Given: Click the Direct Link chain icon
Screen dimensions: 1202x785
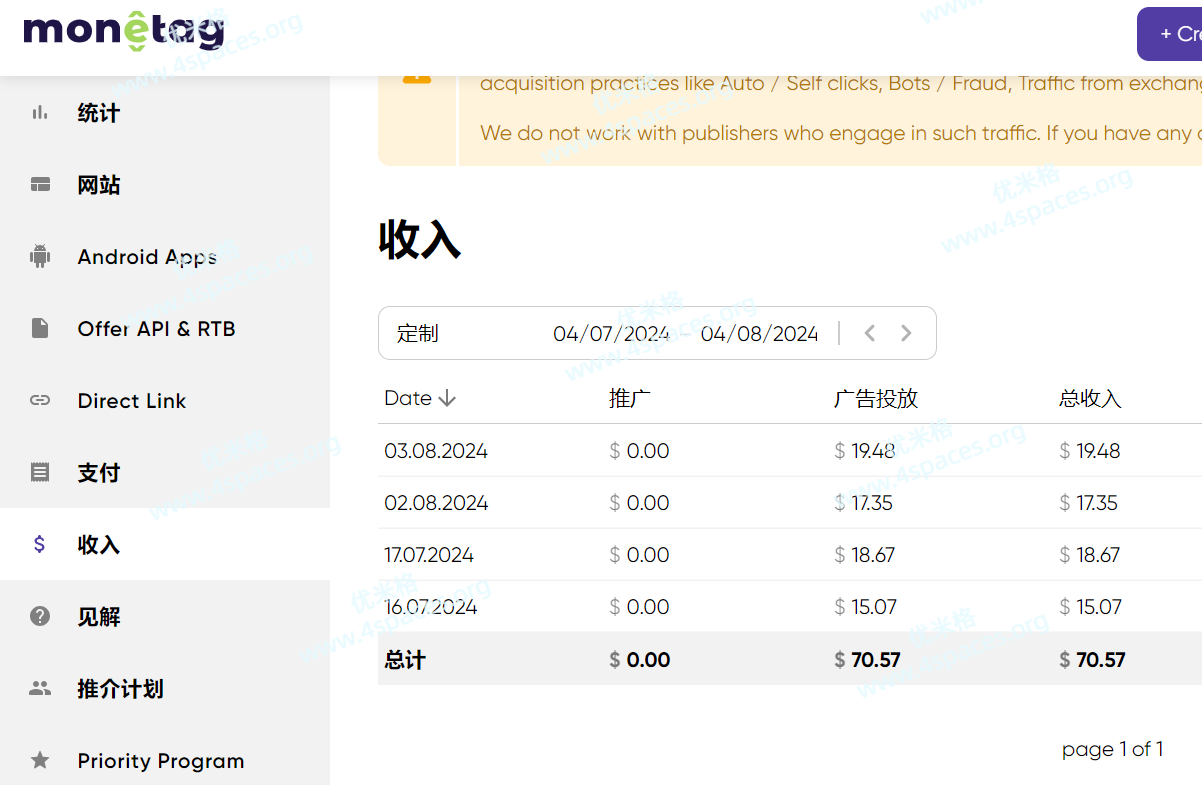Looking at the screenshot, I should tap(40, 401).
